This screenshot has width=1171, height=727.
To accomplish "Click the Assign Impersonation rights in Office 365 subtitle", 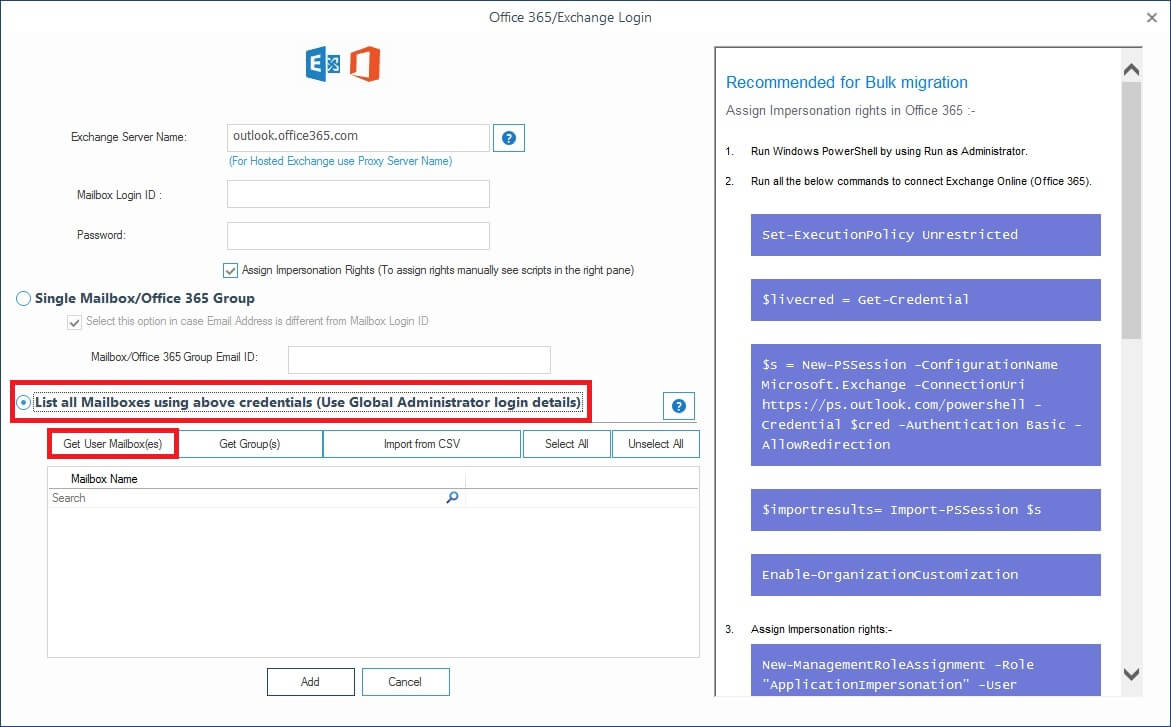I will coord(850,111).
